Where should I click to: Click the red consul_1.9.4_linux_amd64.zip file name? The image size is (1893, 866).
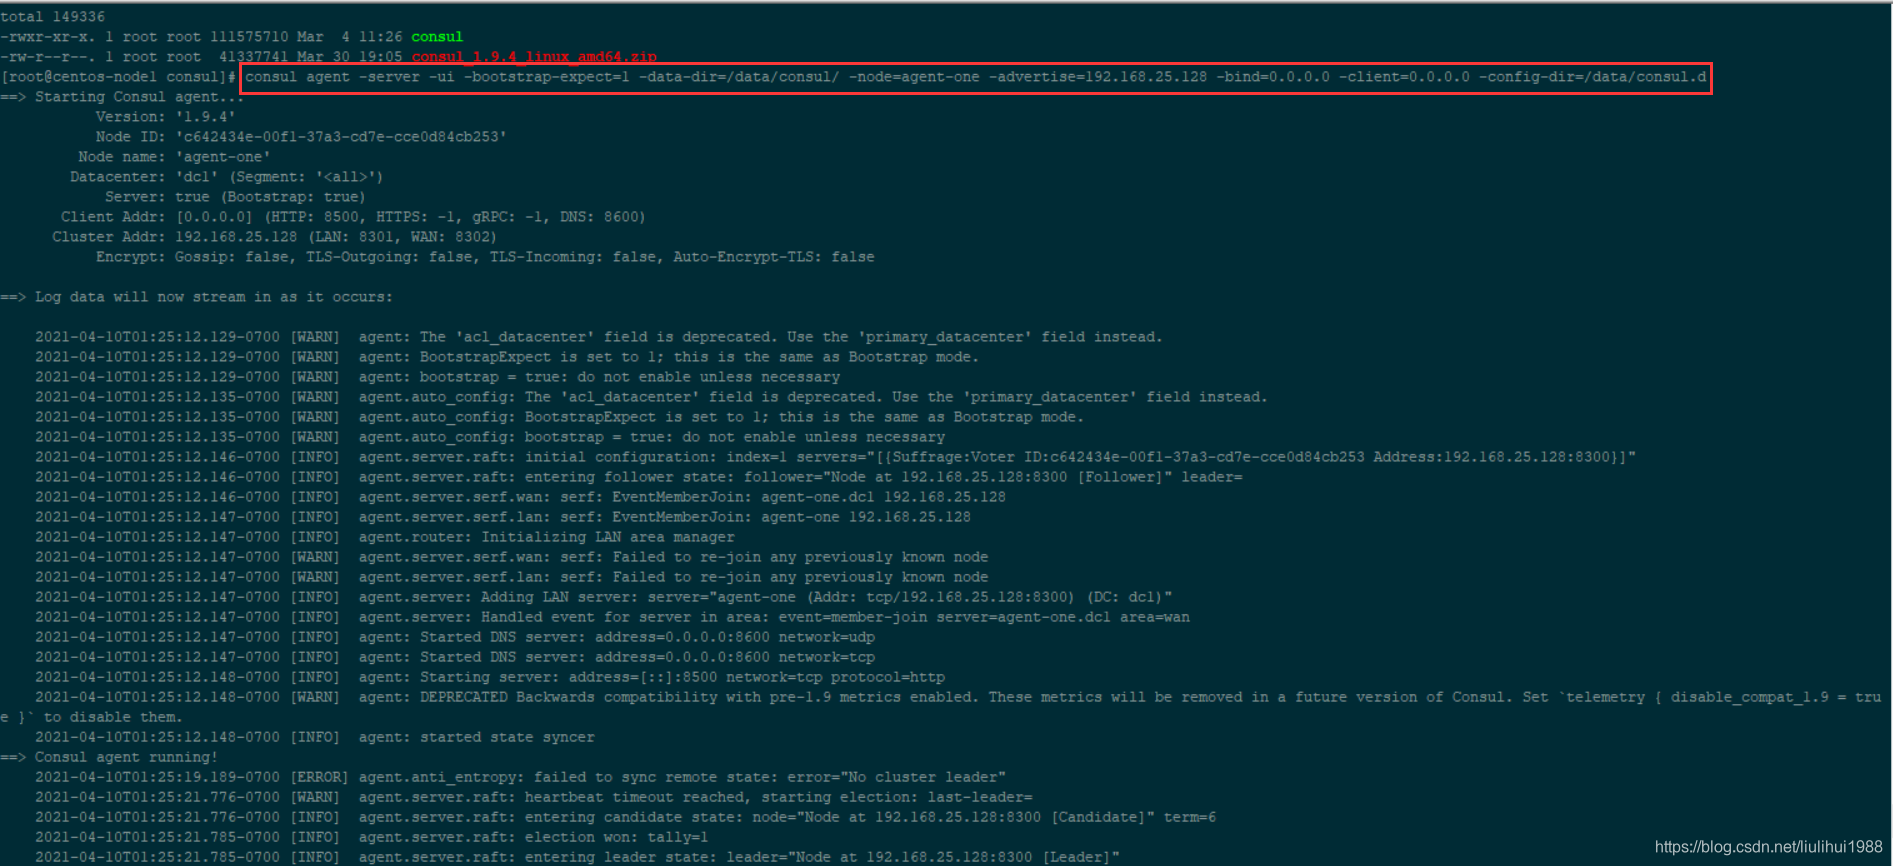point(534,57)
